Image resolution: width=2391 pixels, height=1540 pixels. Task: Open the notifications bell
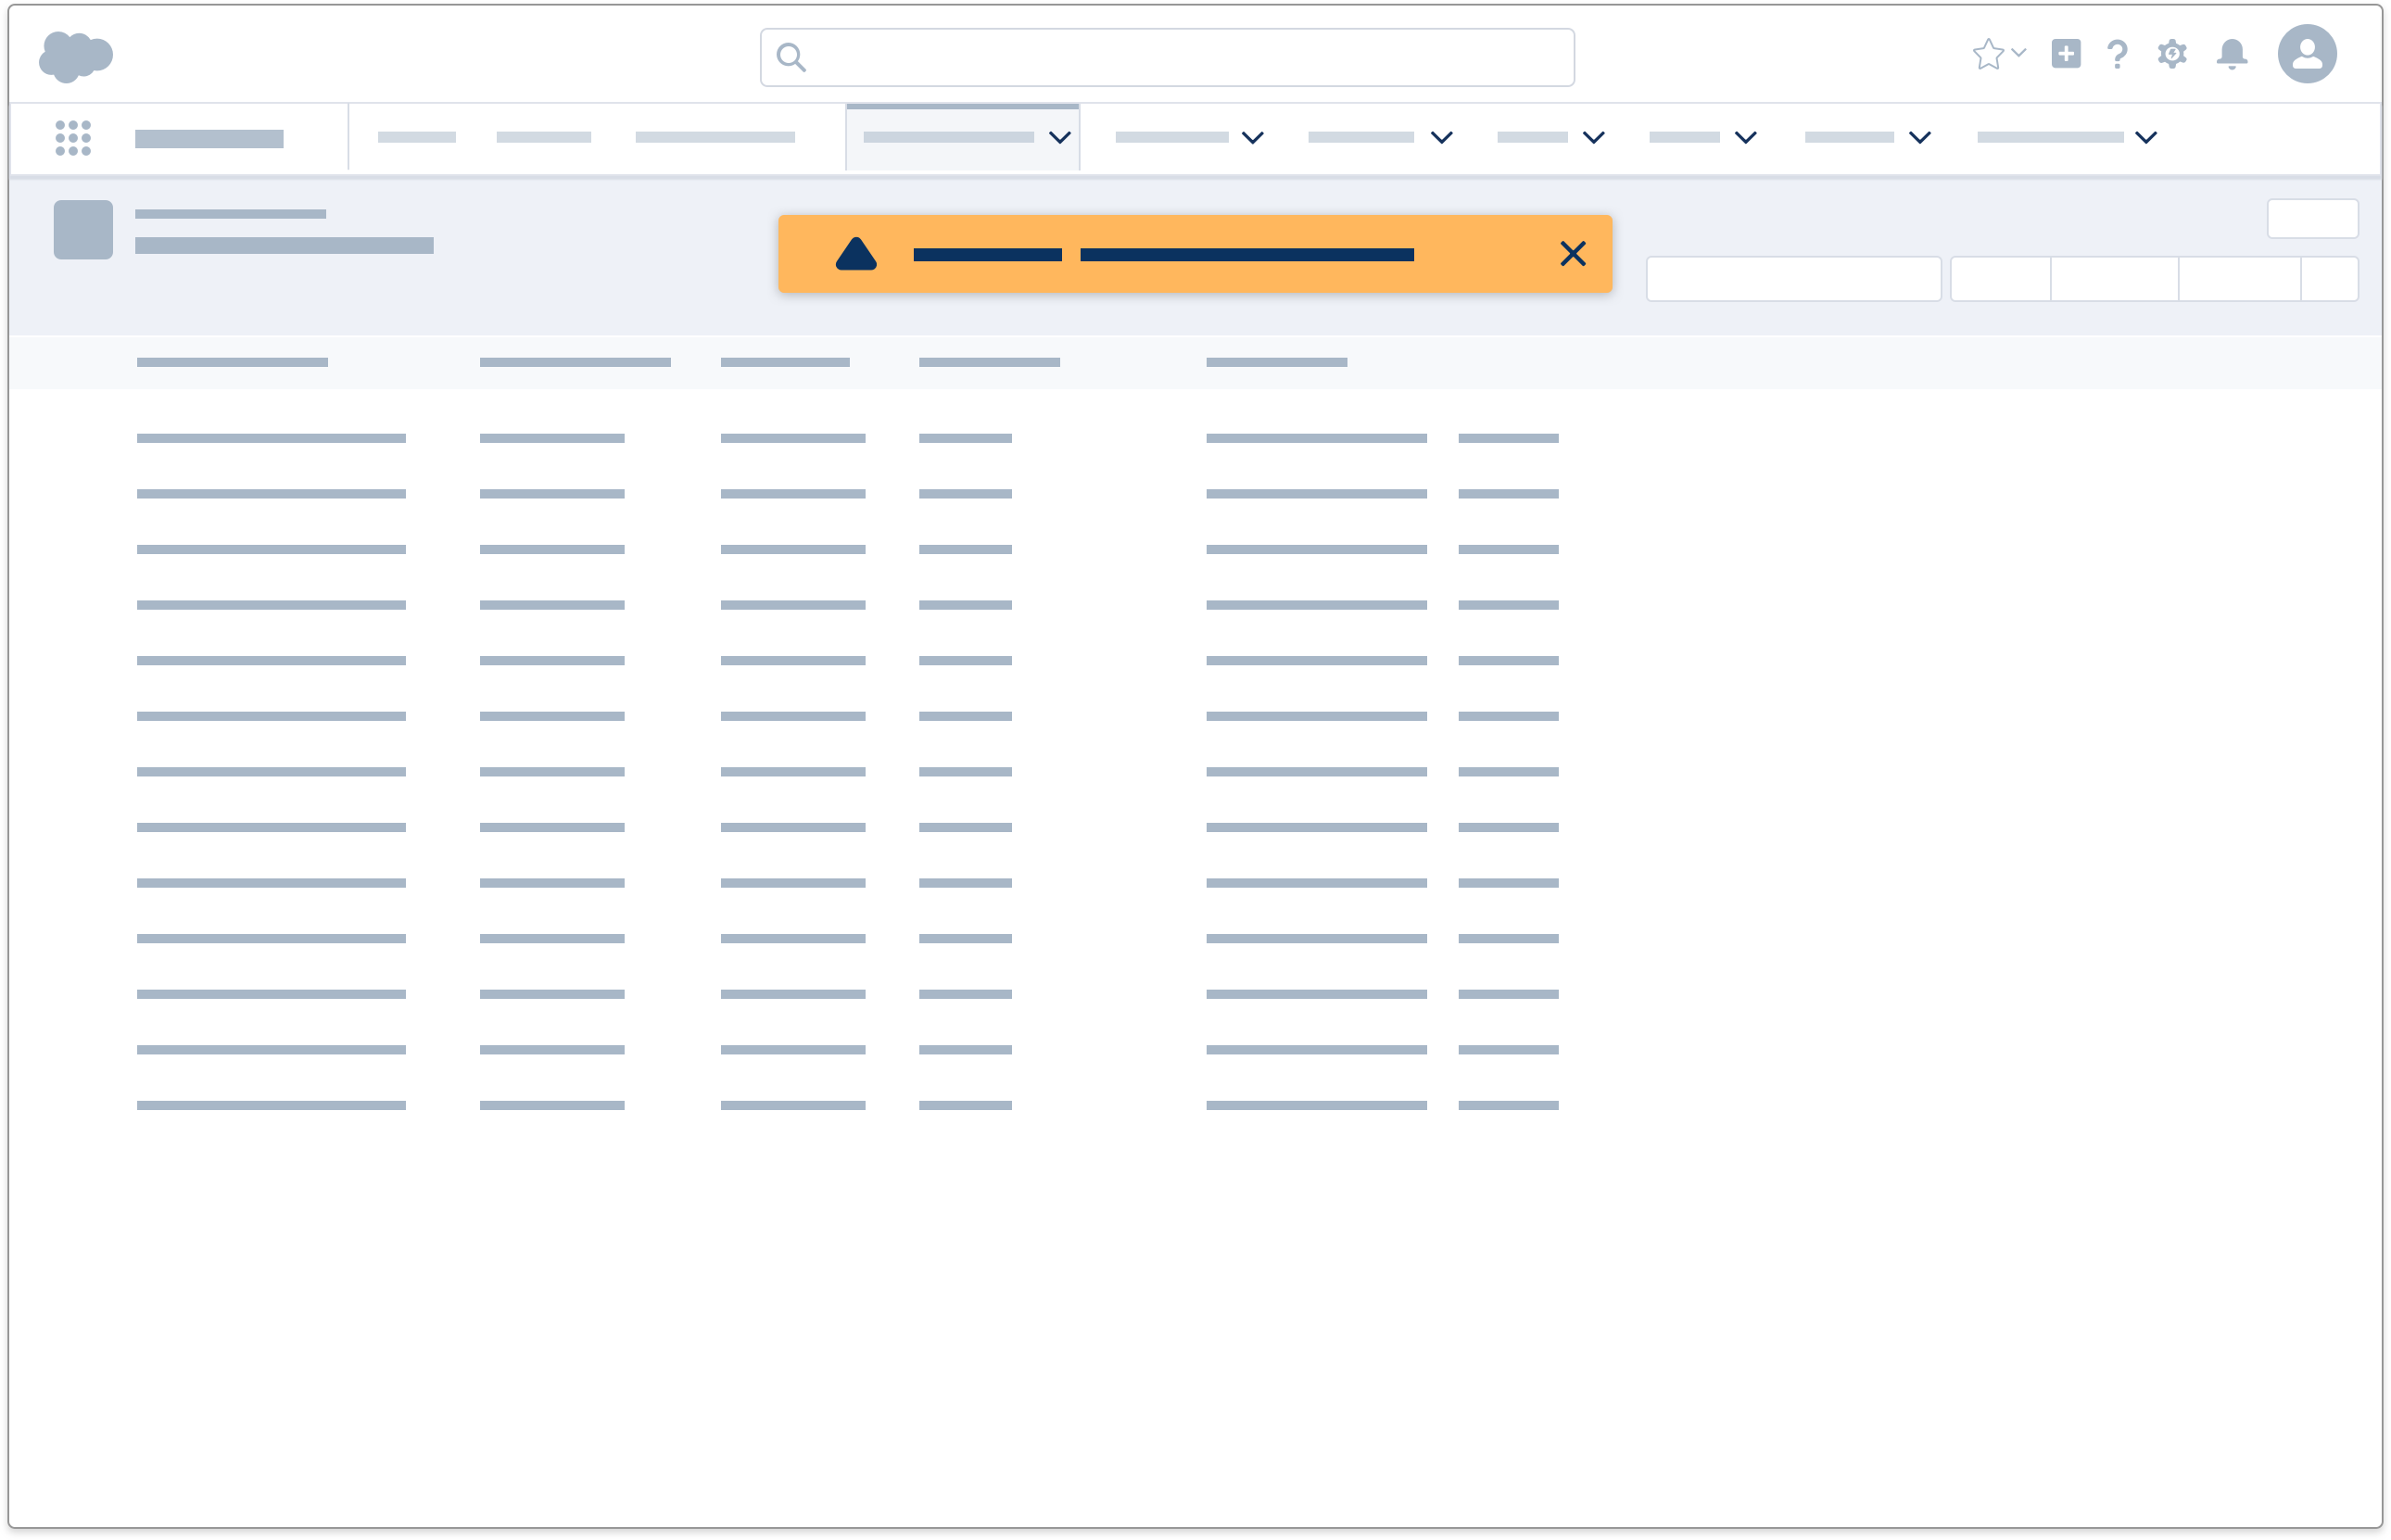pos(2231,54)
